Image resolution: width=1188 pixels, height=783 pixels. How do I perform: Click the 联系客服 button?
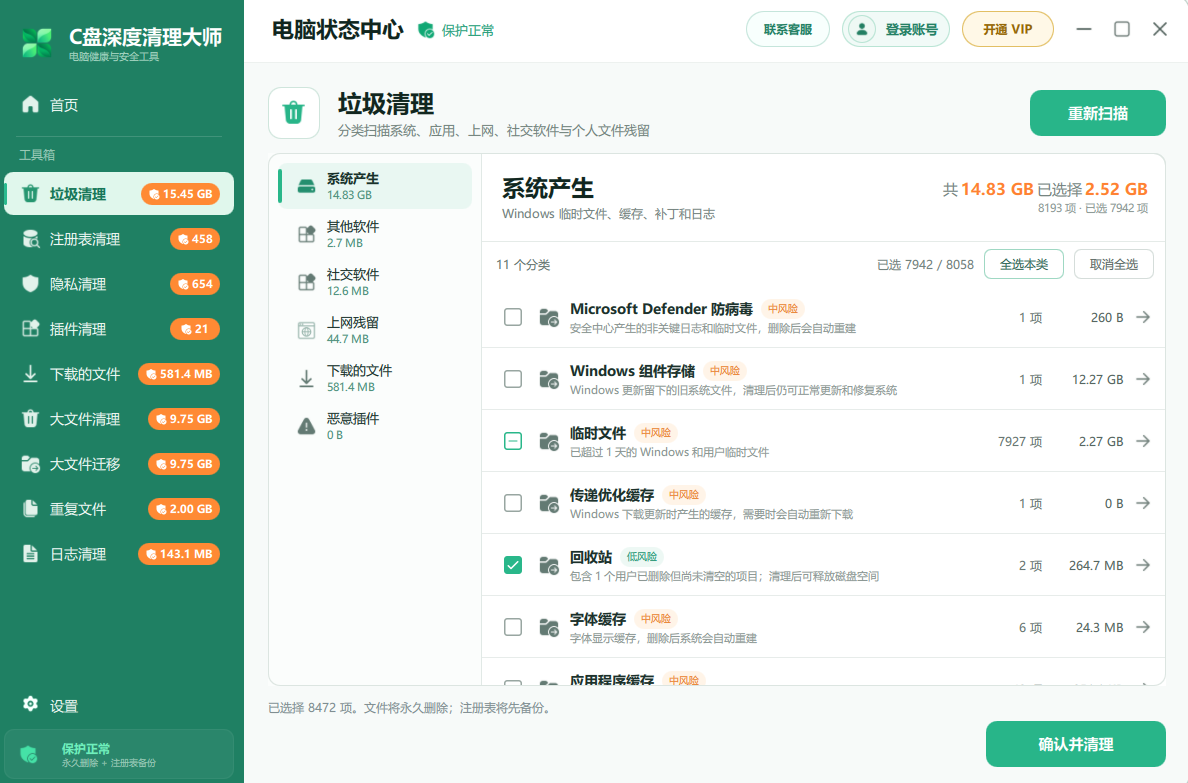(x=787, y=30)
